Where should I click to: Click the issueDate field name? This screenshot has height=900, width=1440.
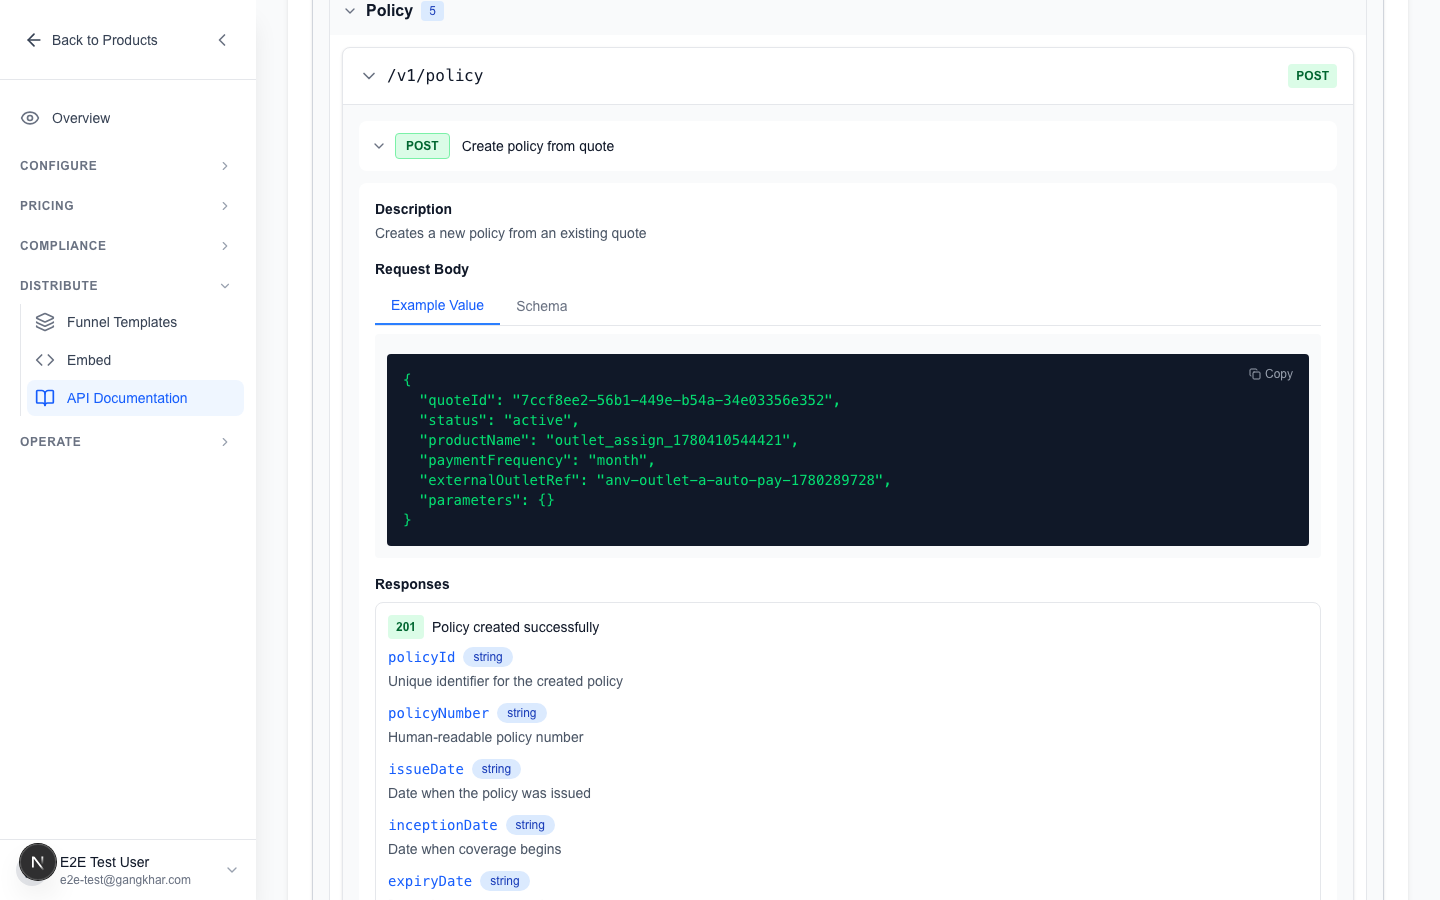coord(426,769)
